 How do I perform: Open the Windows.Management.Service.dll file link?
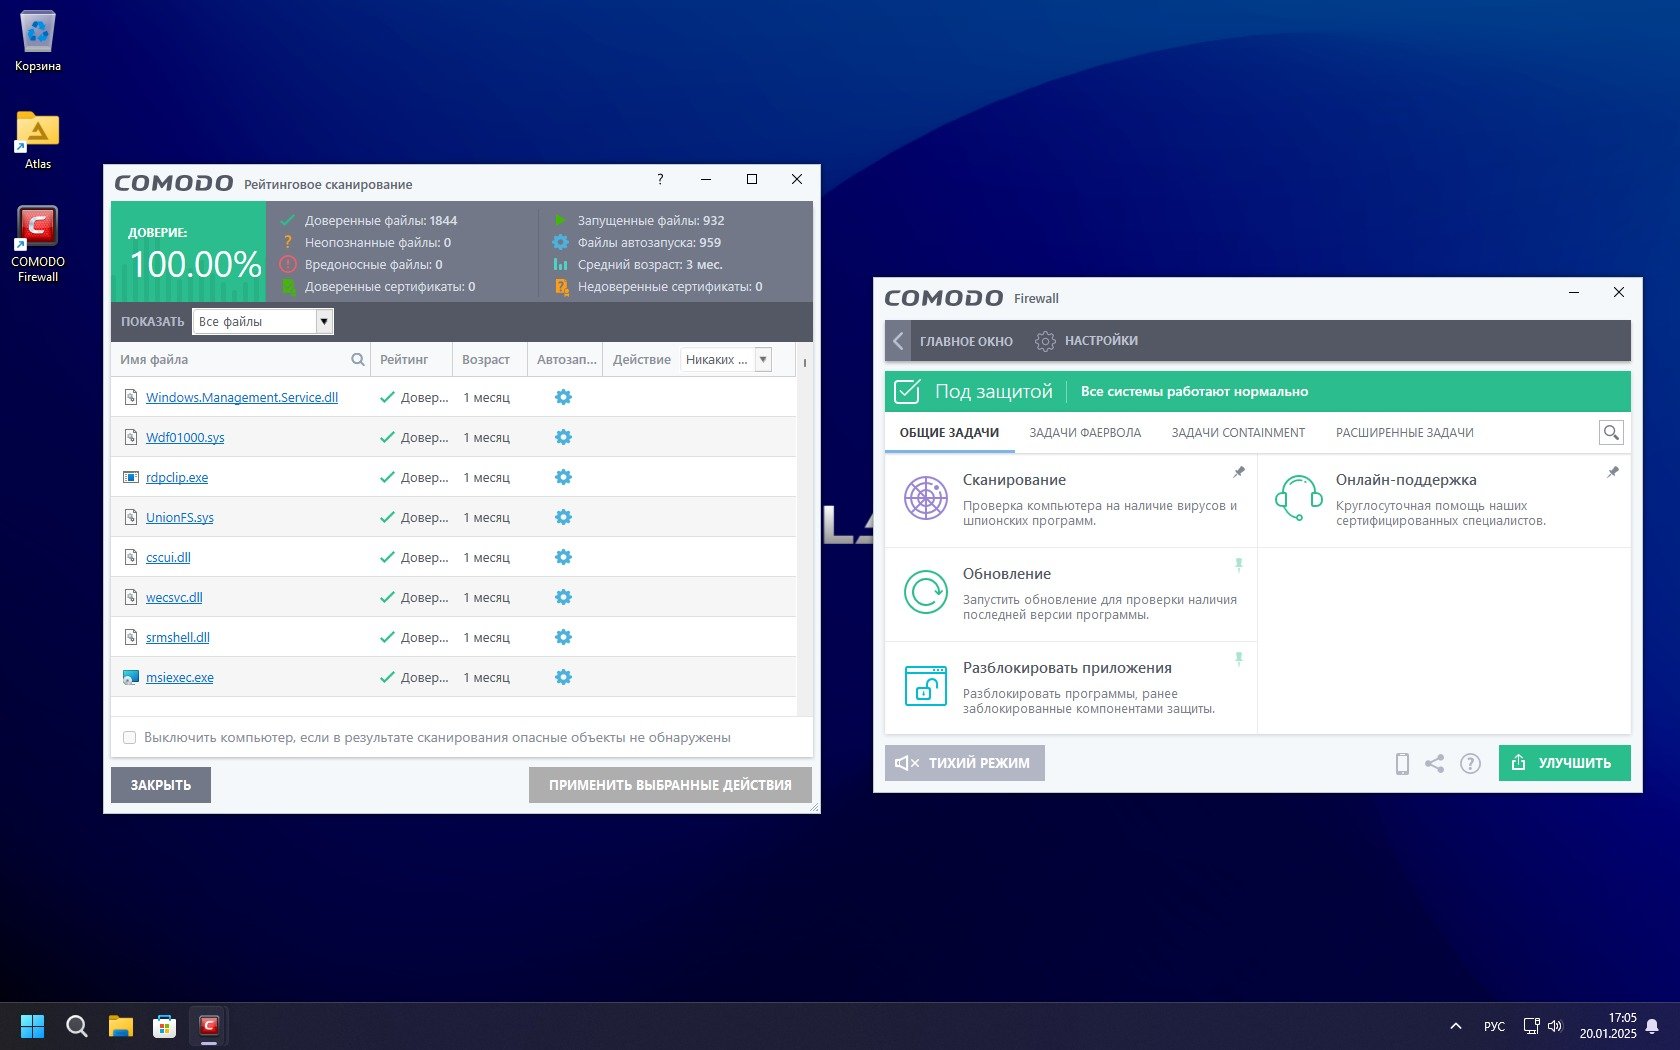(242, 398)
